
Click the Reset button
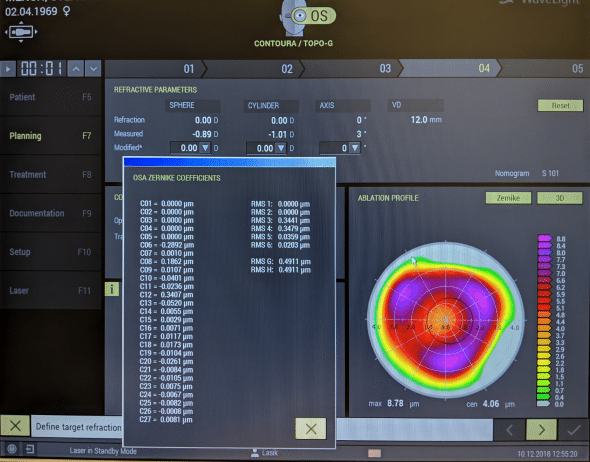pyautogui.click(x=560, y=105)
